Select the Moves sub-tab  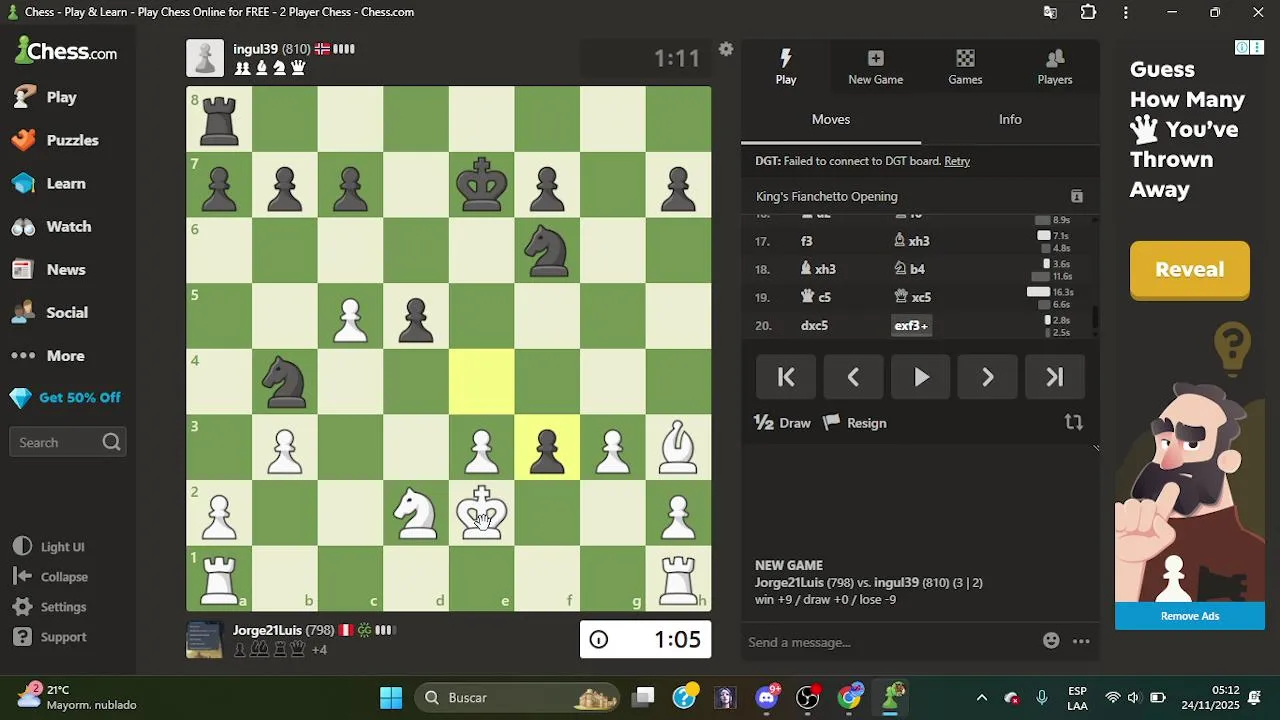click(x=831, y=119)
